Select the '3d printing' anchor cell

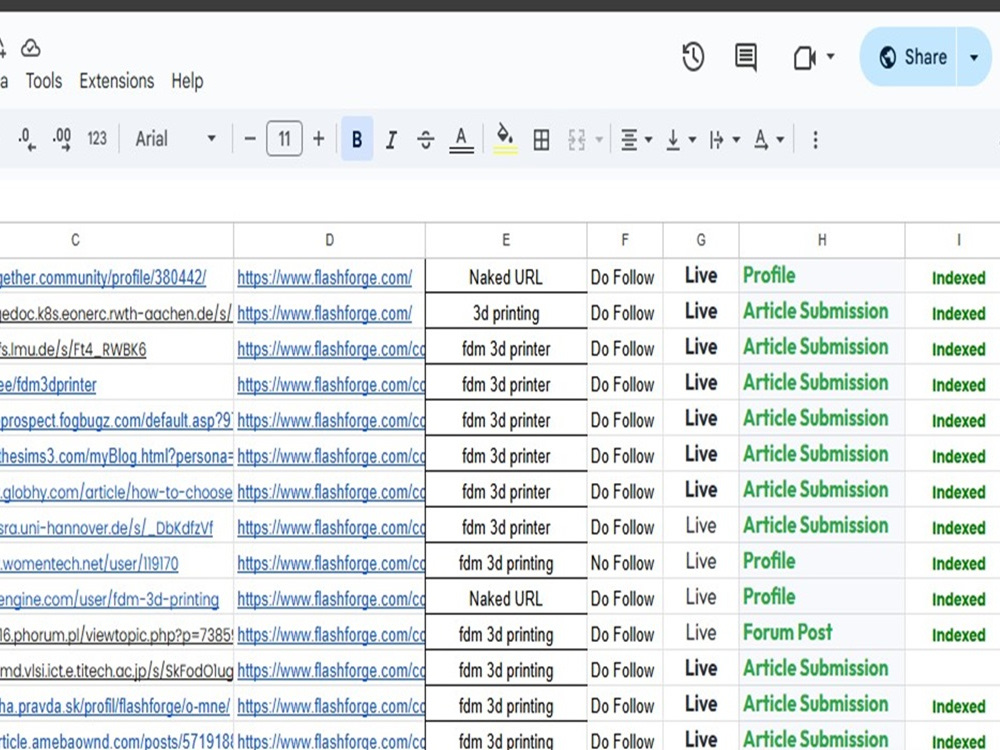506,313
